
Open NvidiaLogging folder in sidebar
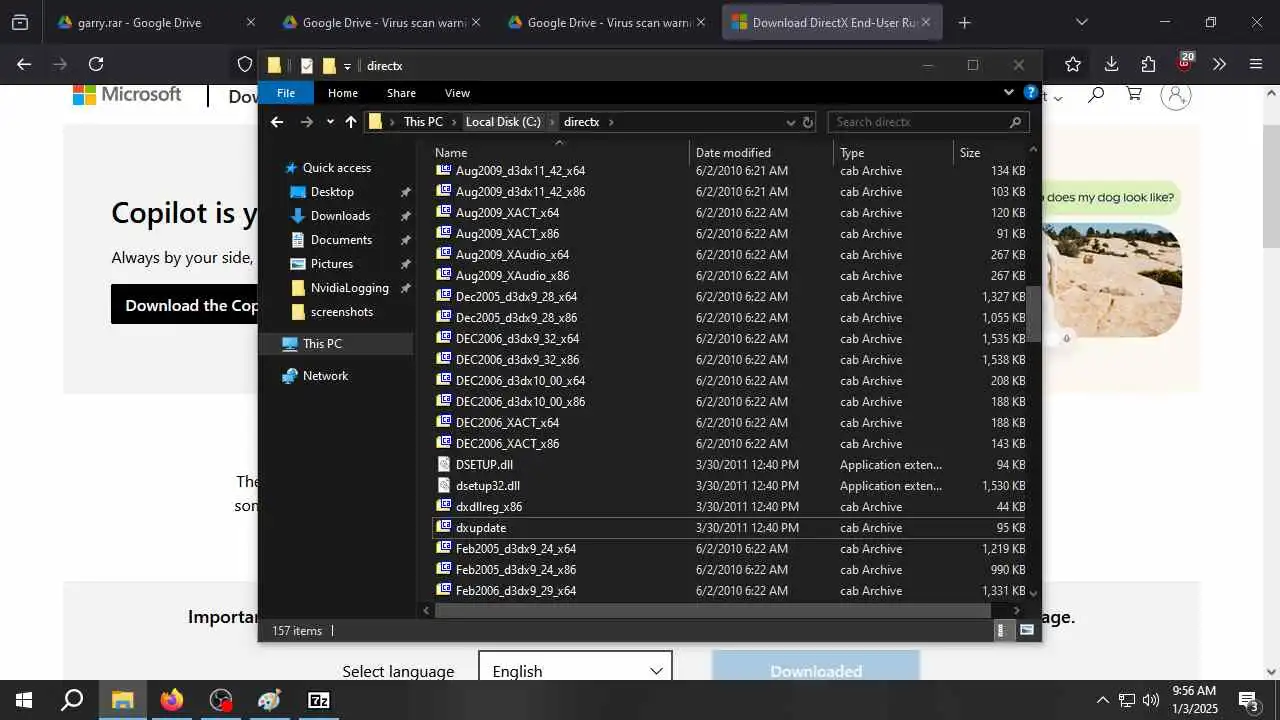pos(349,288)
